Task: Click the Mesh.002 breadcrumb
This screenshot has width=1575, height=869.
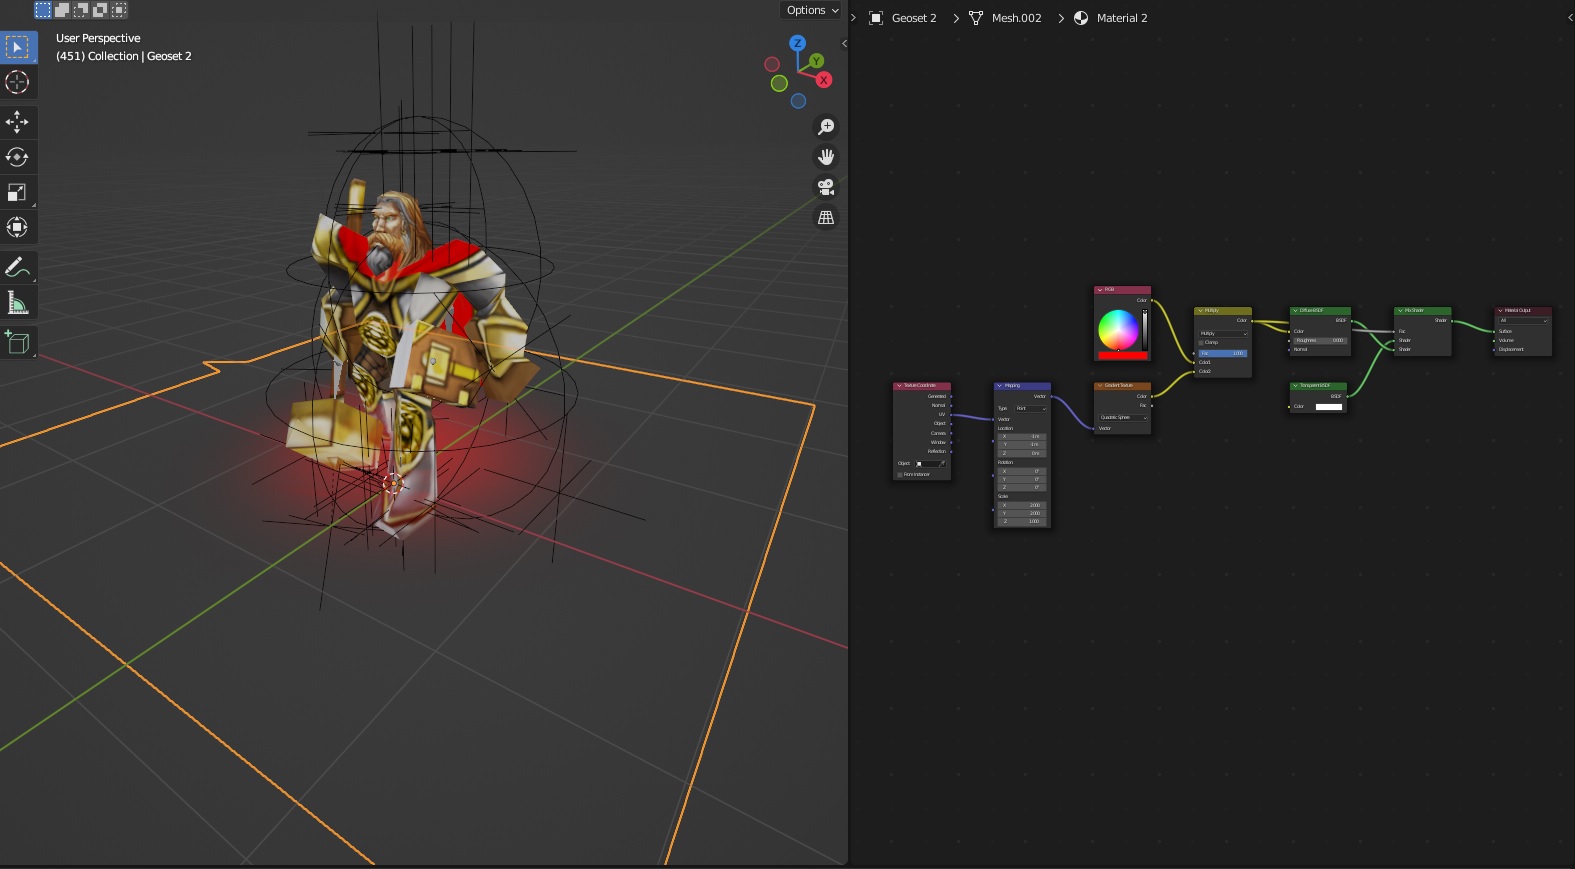Action: coord(1015,18)
